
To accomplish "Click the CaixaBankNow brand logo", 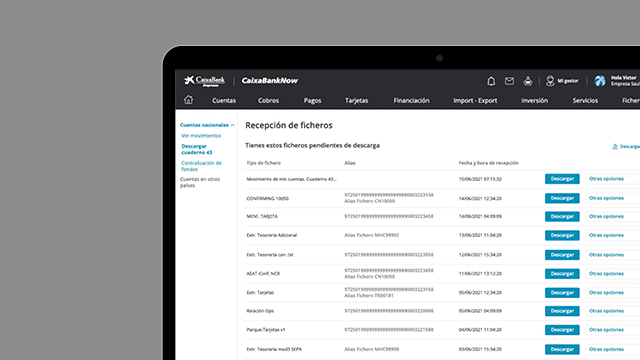I will (270, 81).
